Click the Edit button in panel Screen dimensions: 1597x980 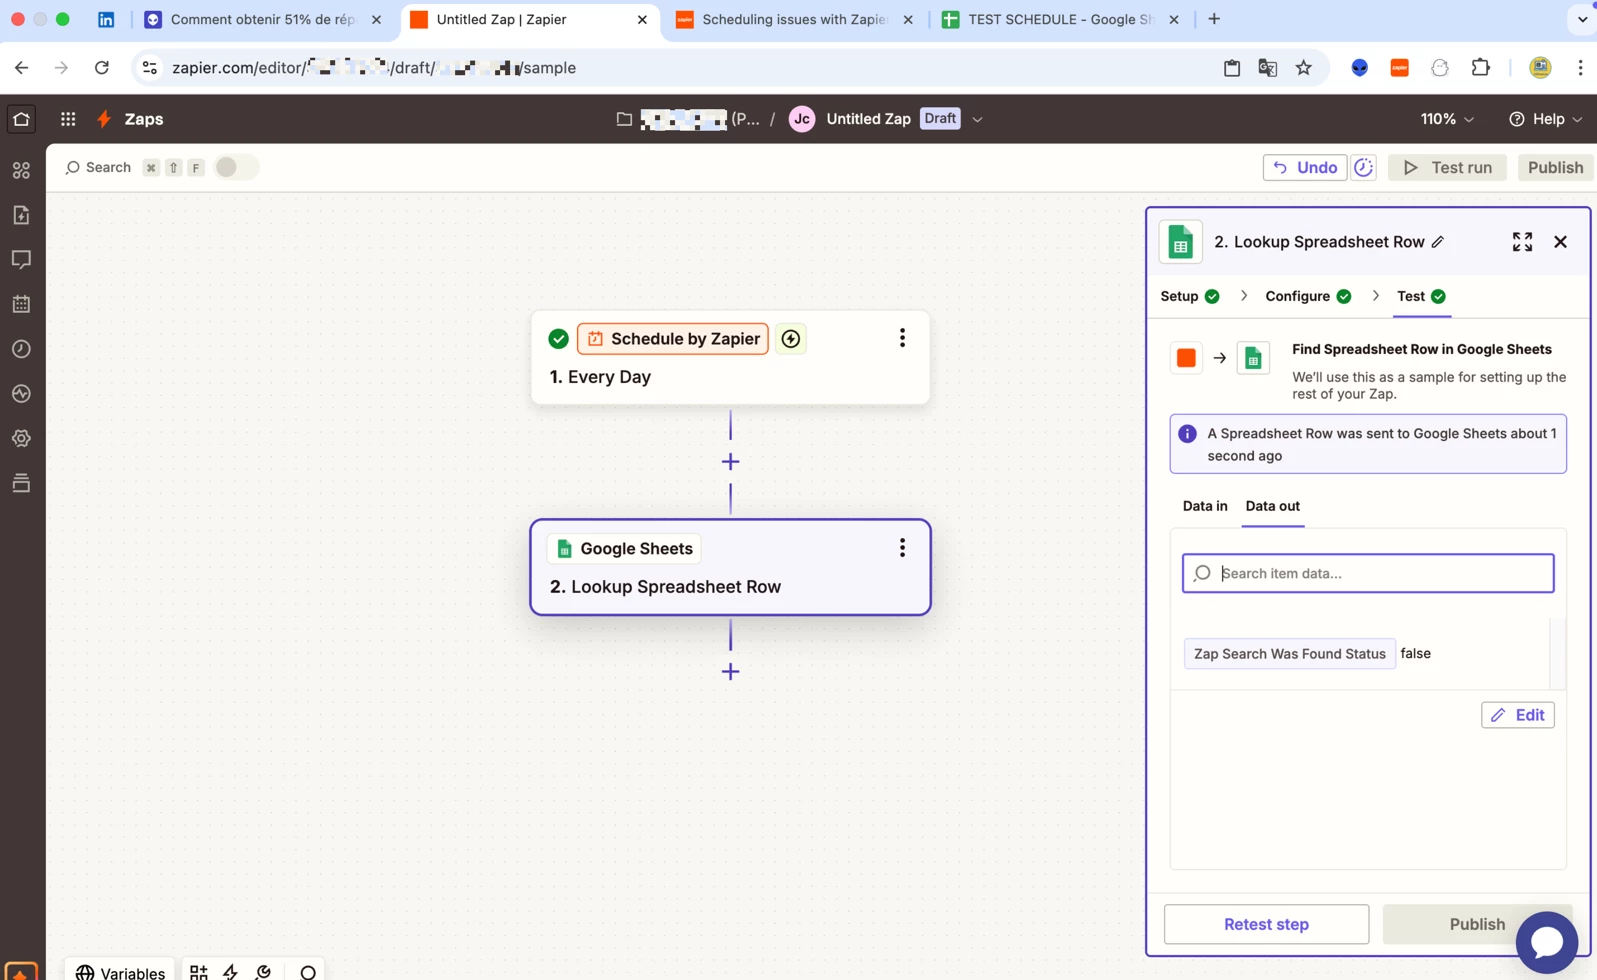click(1517, 715)
